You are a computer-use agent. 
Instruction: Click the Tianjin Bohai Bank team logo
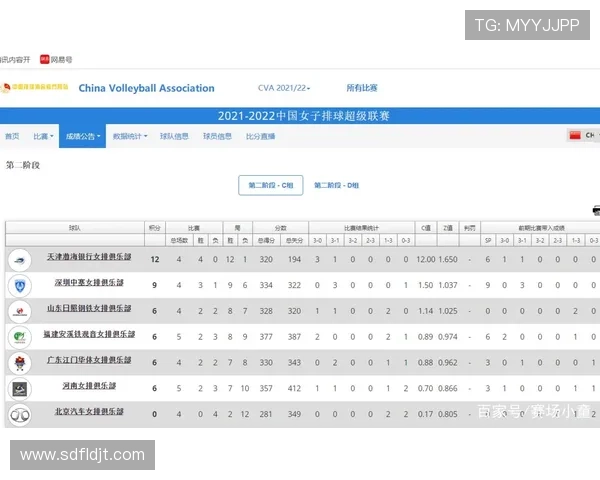(x=18, y=259)
